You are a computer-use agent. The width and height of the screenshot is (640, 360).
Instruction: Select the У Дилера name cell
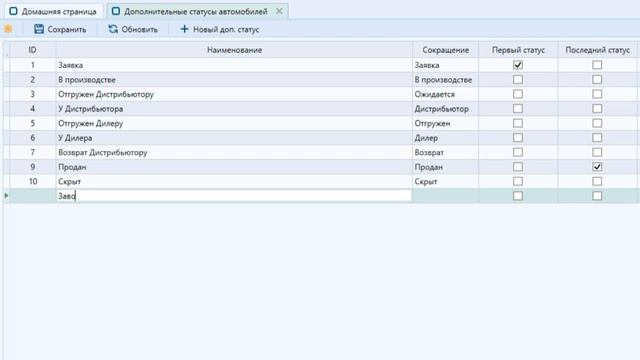[234, 138]
